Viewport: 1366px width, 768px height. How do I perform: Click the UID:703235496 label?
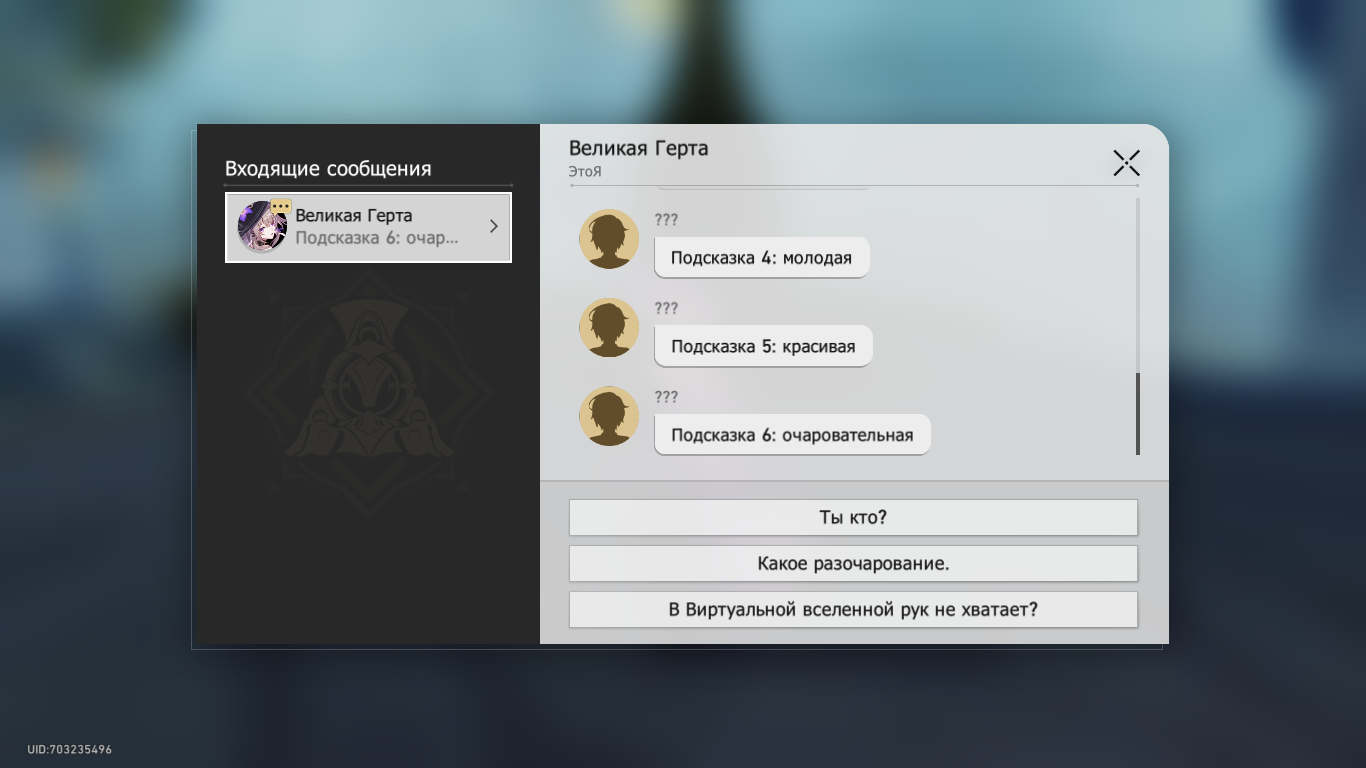click(70, 749)
